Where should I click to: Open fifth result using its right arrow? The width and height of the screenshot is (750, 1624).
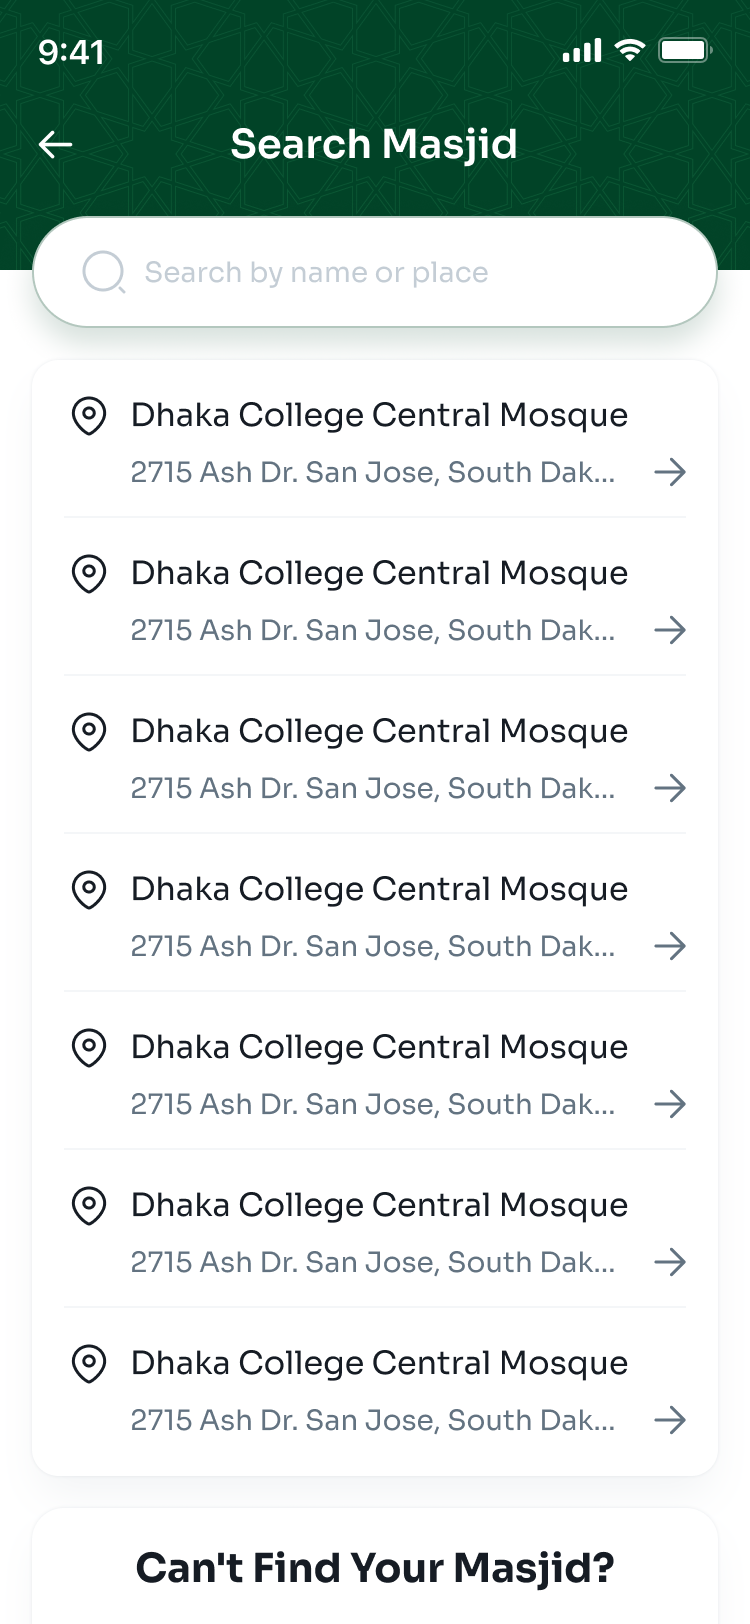click(670, 1104)
